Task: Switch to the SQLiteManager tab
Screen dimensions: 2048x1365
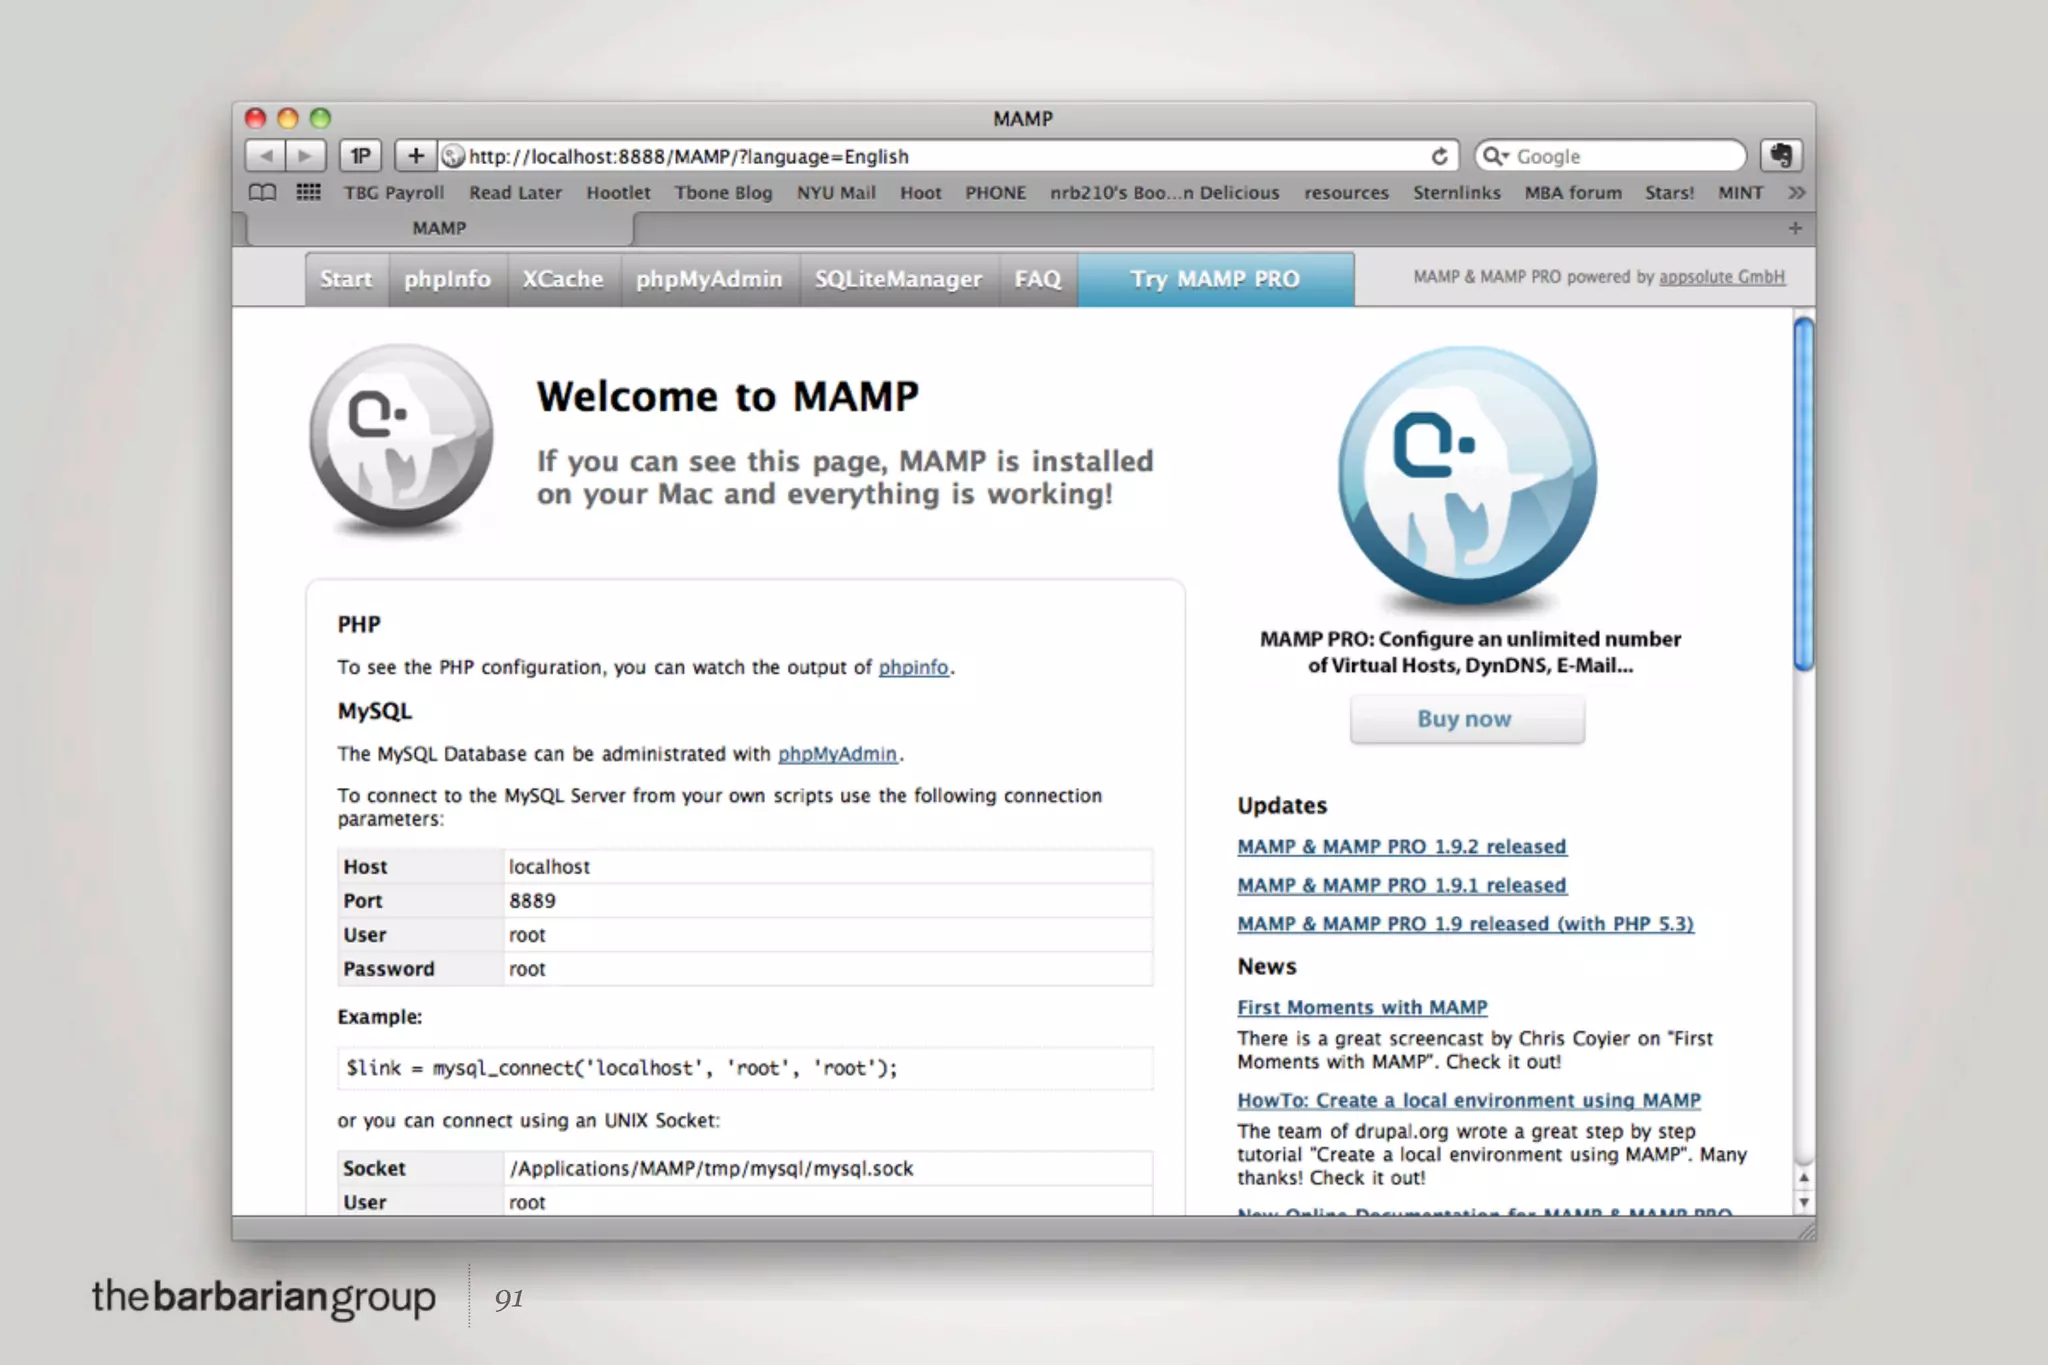Action: (897, 279)
